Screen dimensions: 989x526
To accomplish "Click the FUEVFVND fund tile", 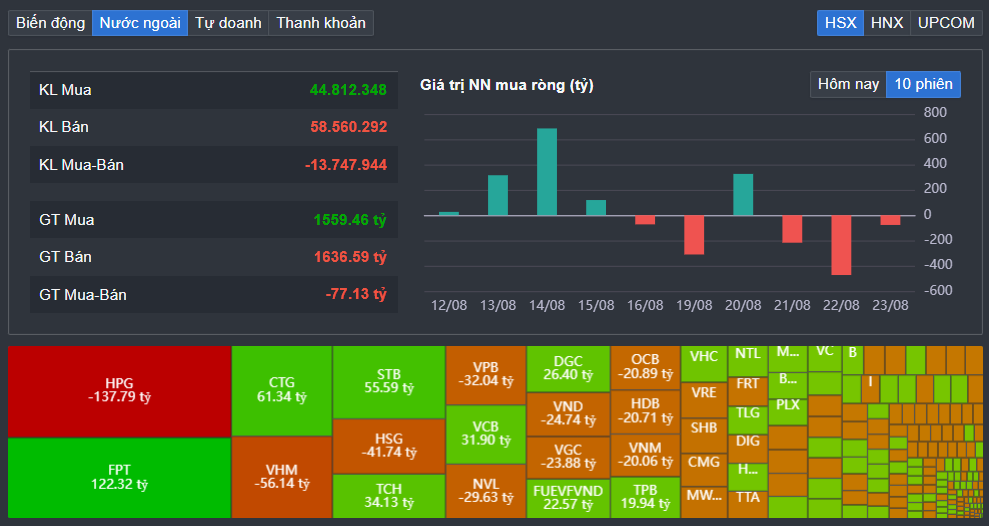I will (x=568, y=497).
